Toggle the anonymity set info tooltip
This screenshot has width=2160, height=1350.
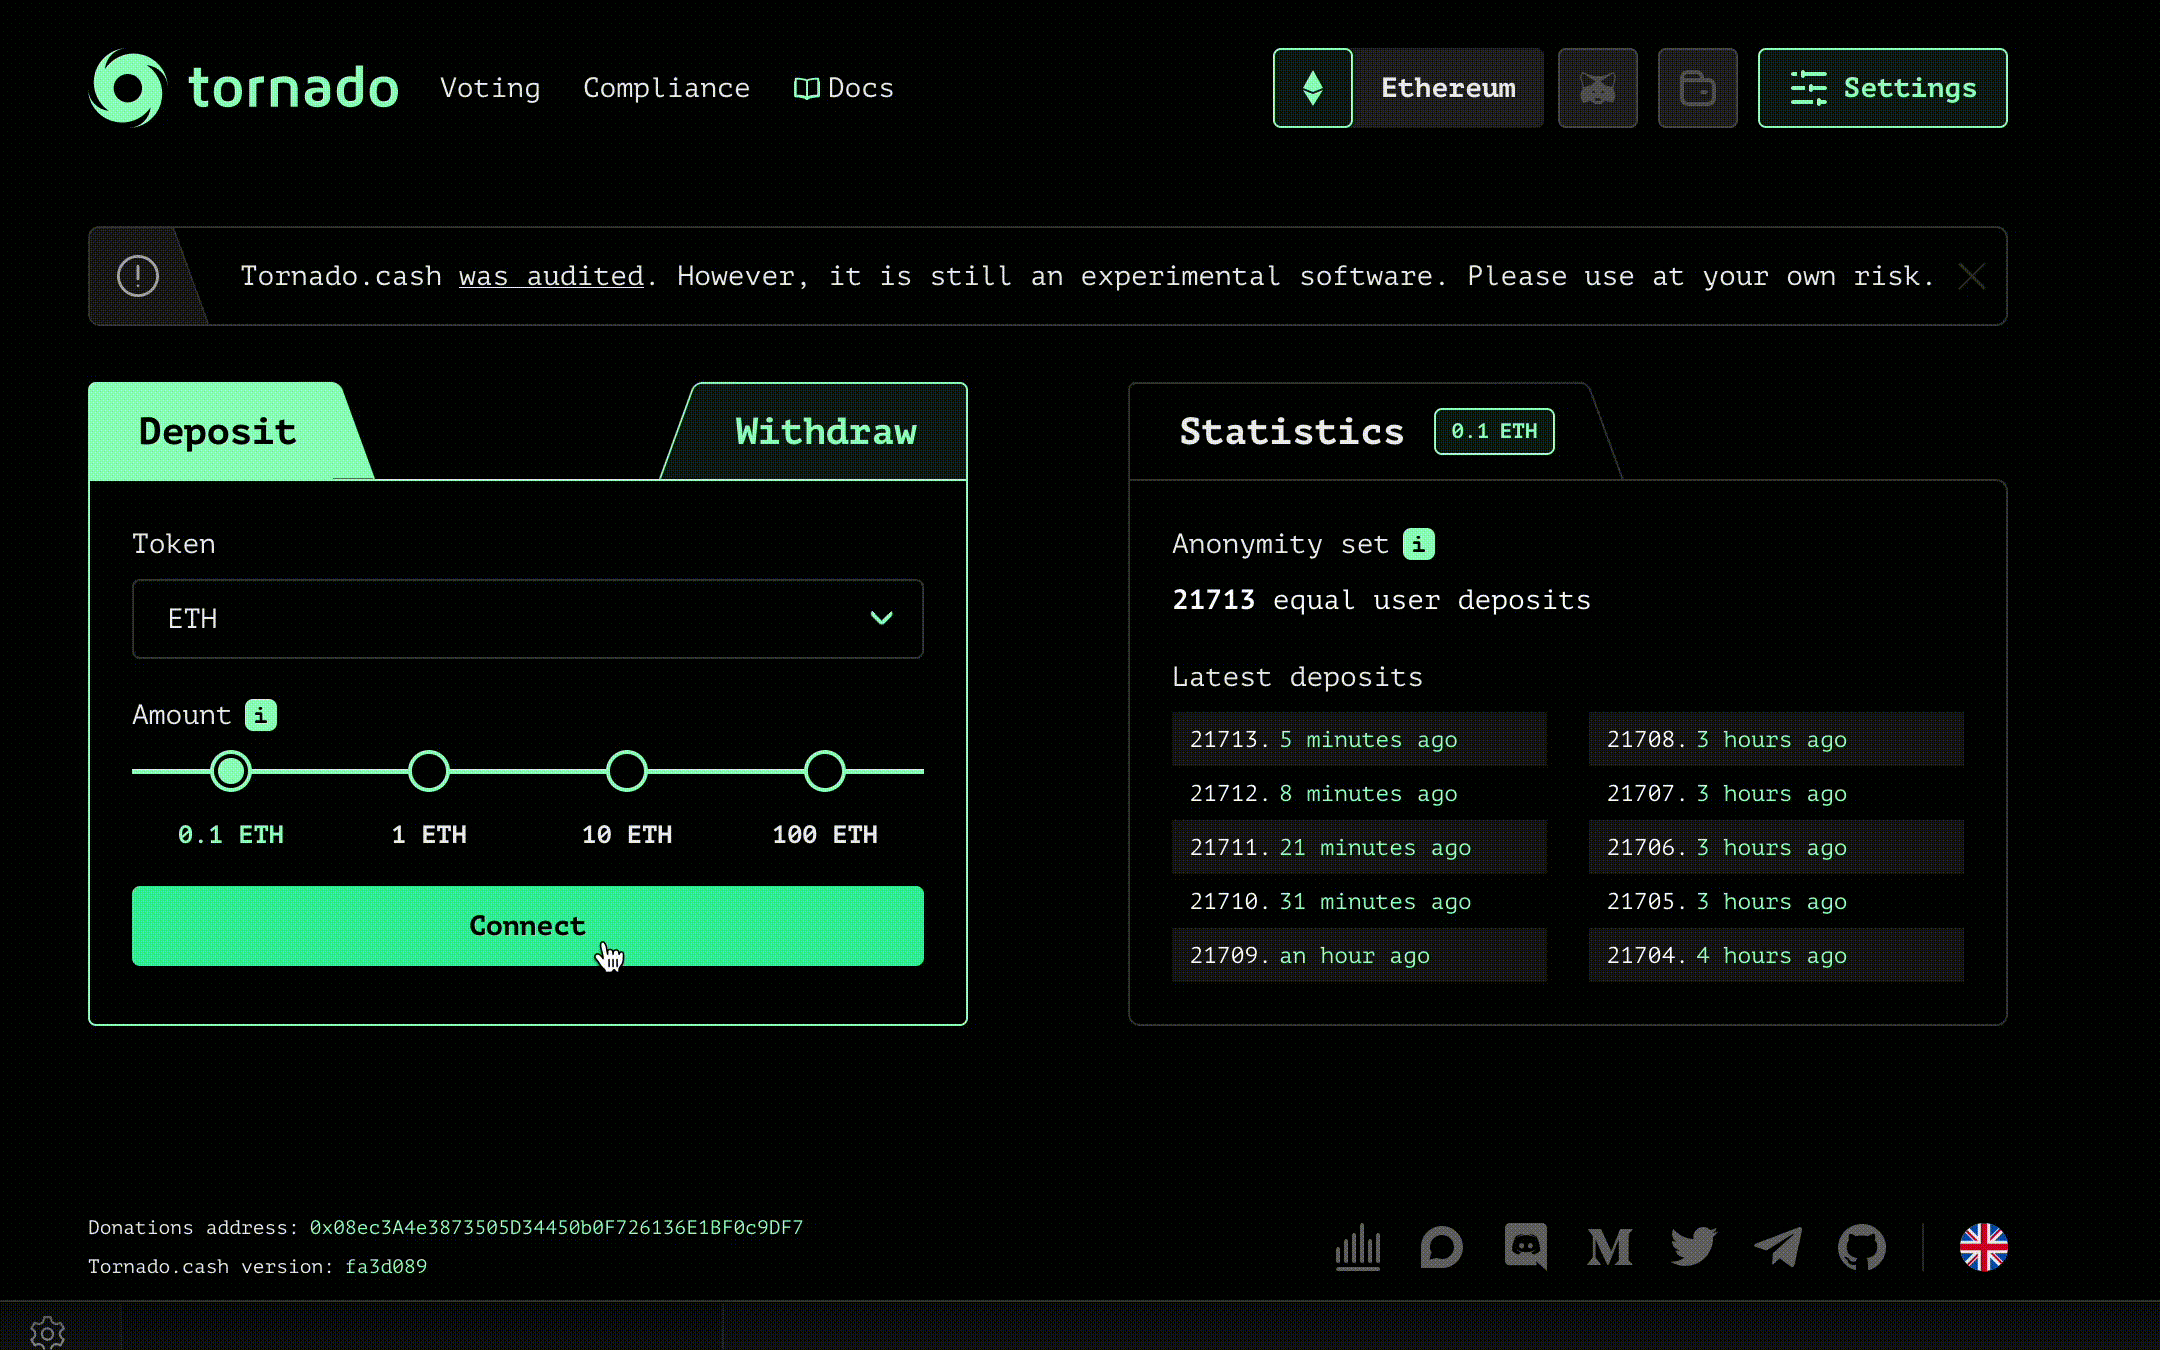1418,544
